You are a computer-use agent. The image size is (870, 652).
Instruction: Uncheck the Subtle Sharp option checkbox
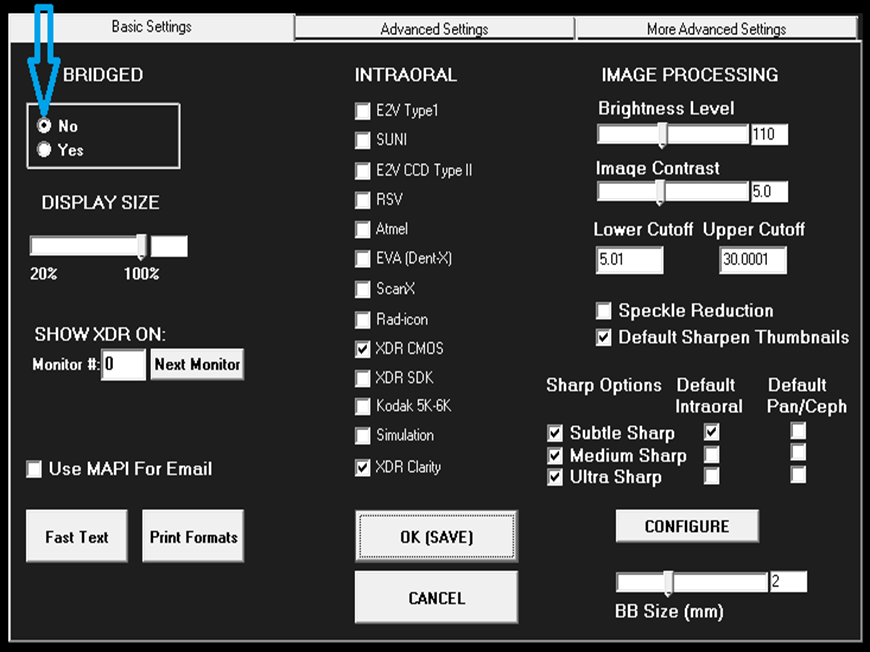555,433
